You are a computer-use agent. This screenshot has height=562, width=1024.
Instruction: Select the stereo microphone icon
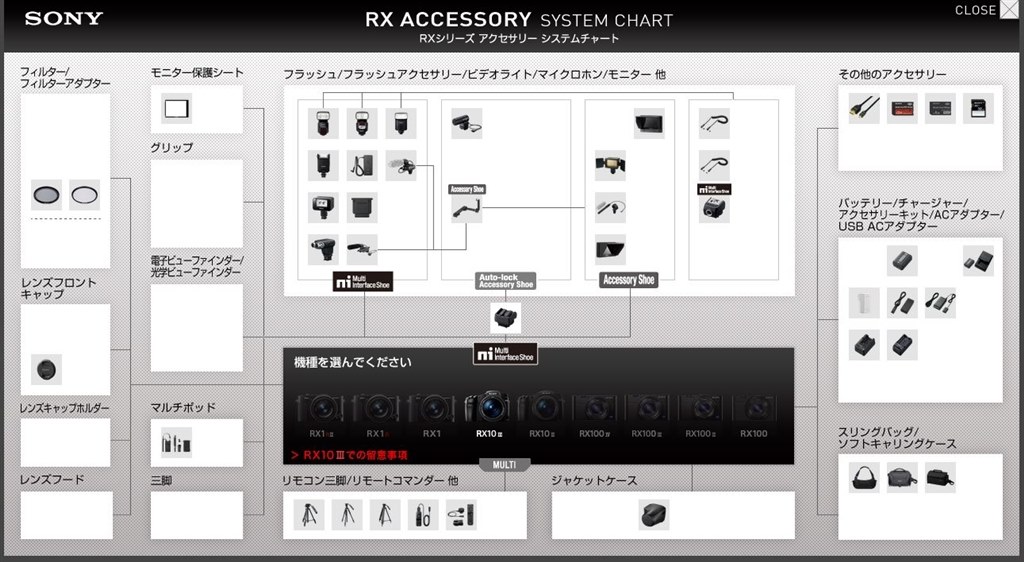pyautogui.click(x=323, y=249)
